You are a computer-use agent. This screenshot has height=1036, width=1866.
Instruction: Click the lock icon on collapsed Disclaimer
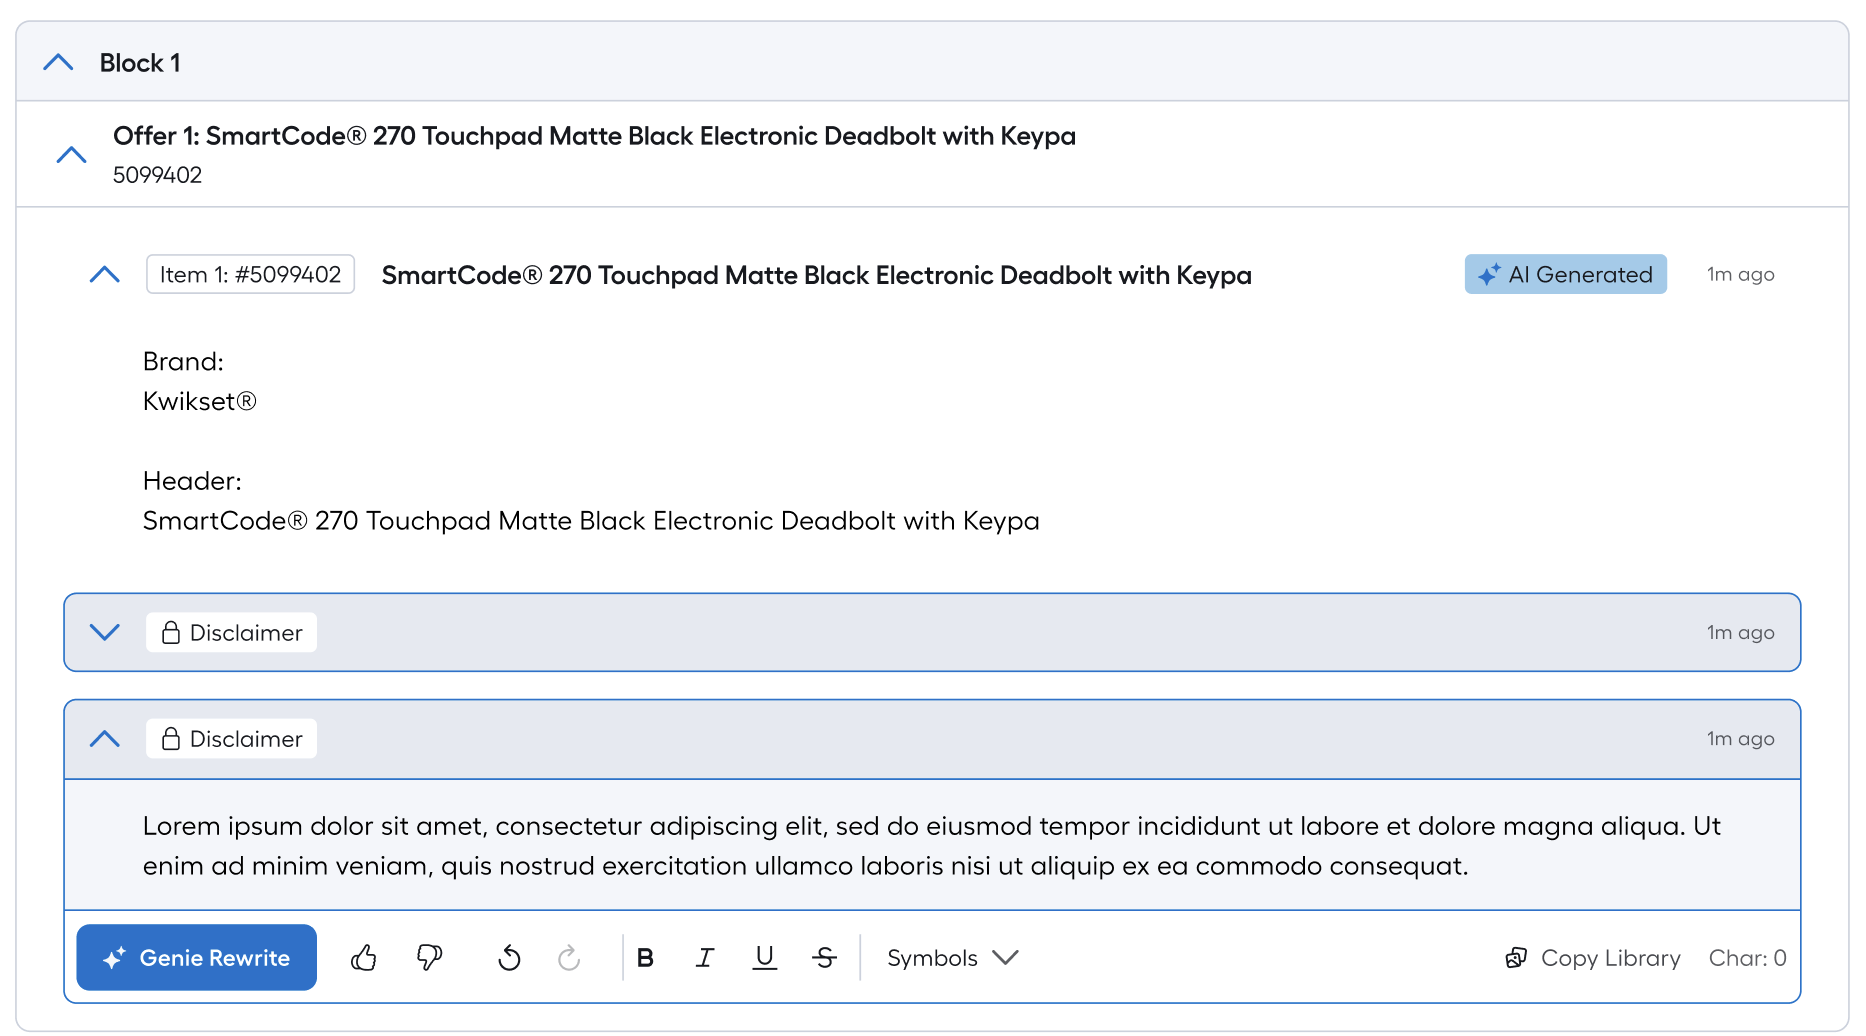(x=171, y=632)
